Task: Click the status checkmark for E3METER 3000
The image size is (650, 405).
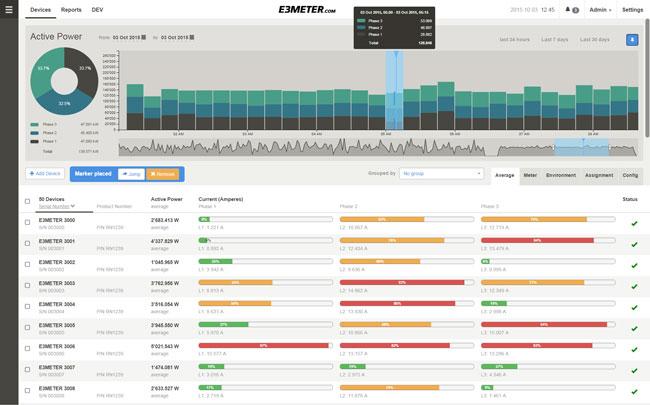Action: click(634, 223)
